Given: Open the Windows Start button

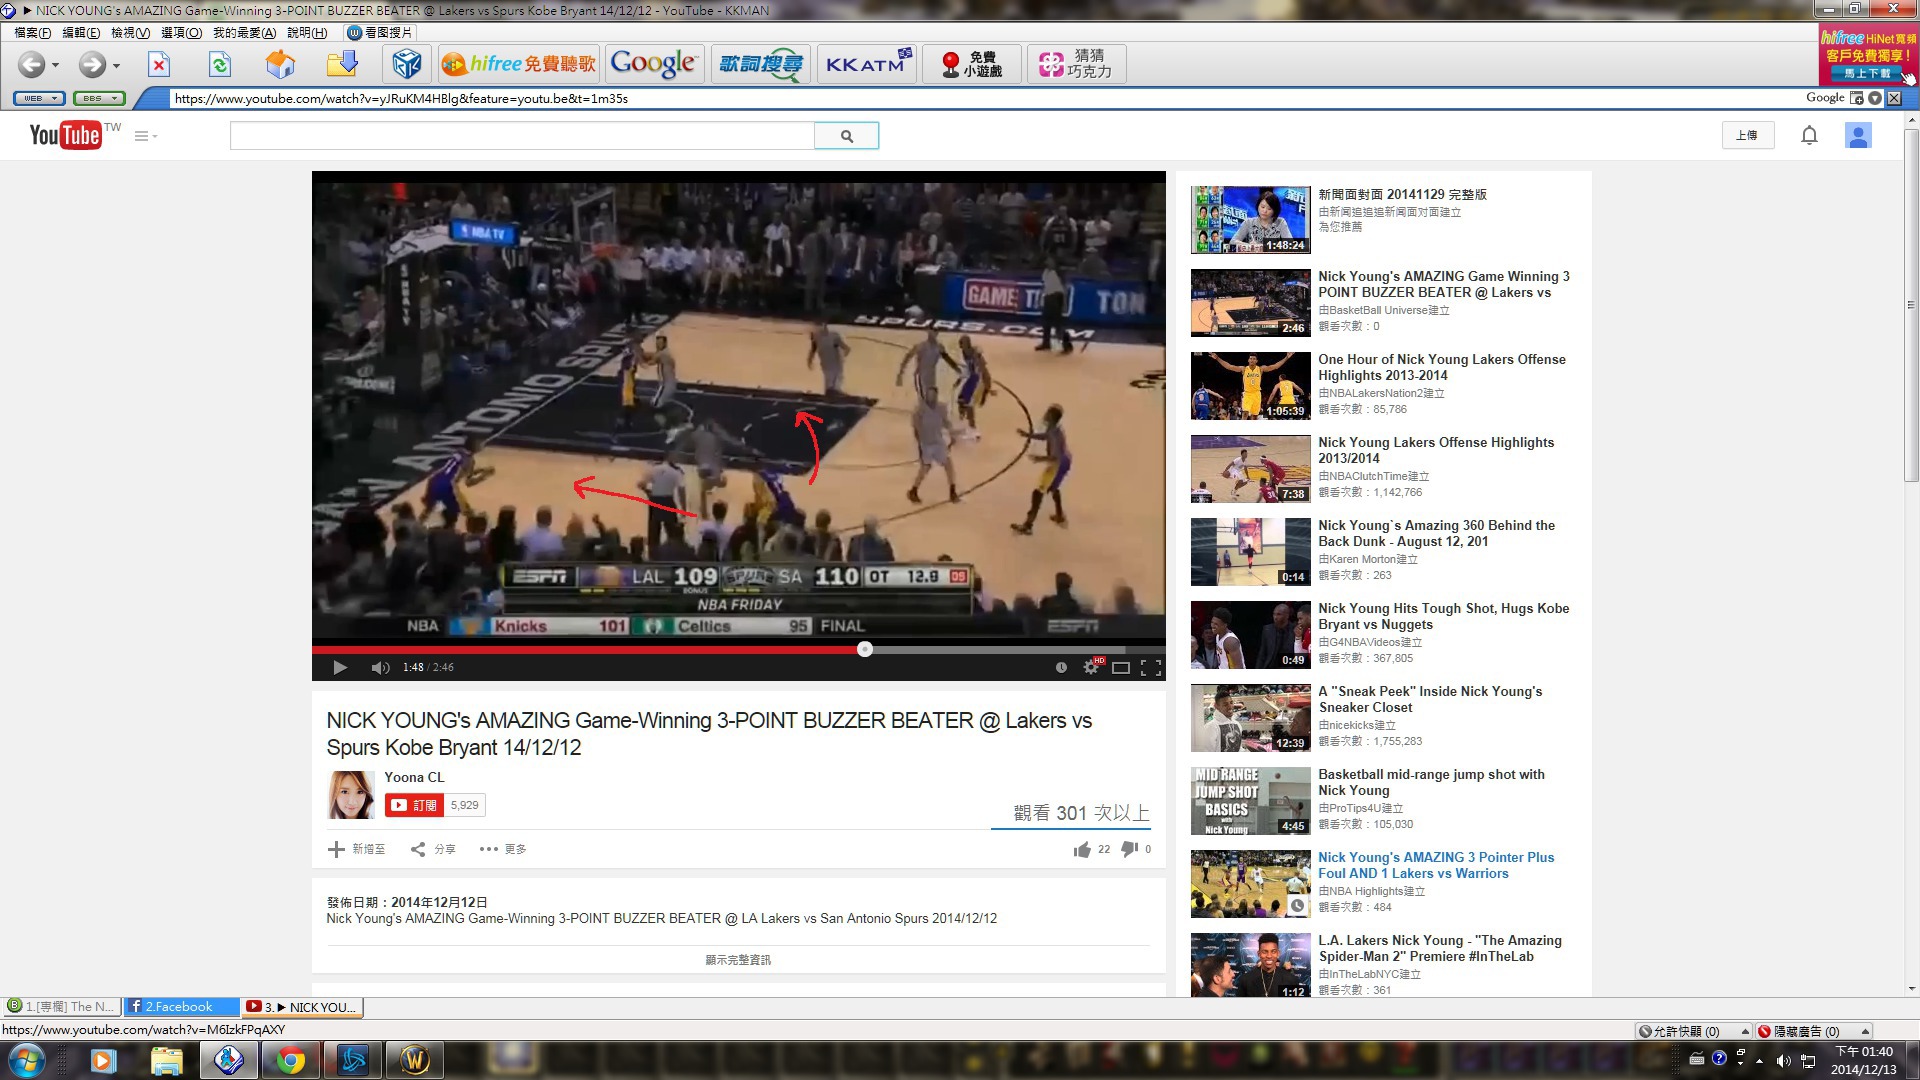Looking at the screenshot, I should pyautogui.click(x=26, y=1060).
